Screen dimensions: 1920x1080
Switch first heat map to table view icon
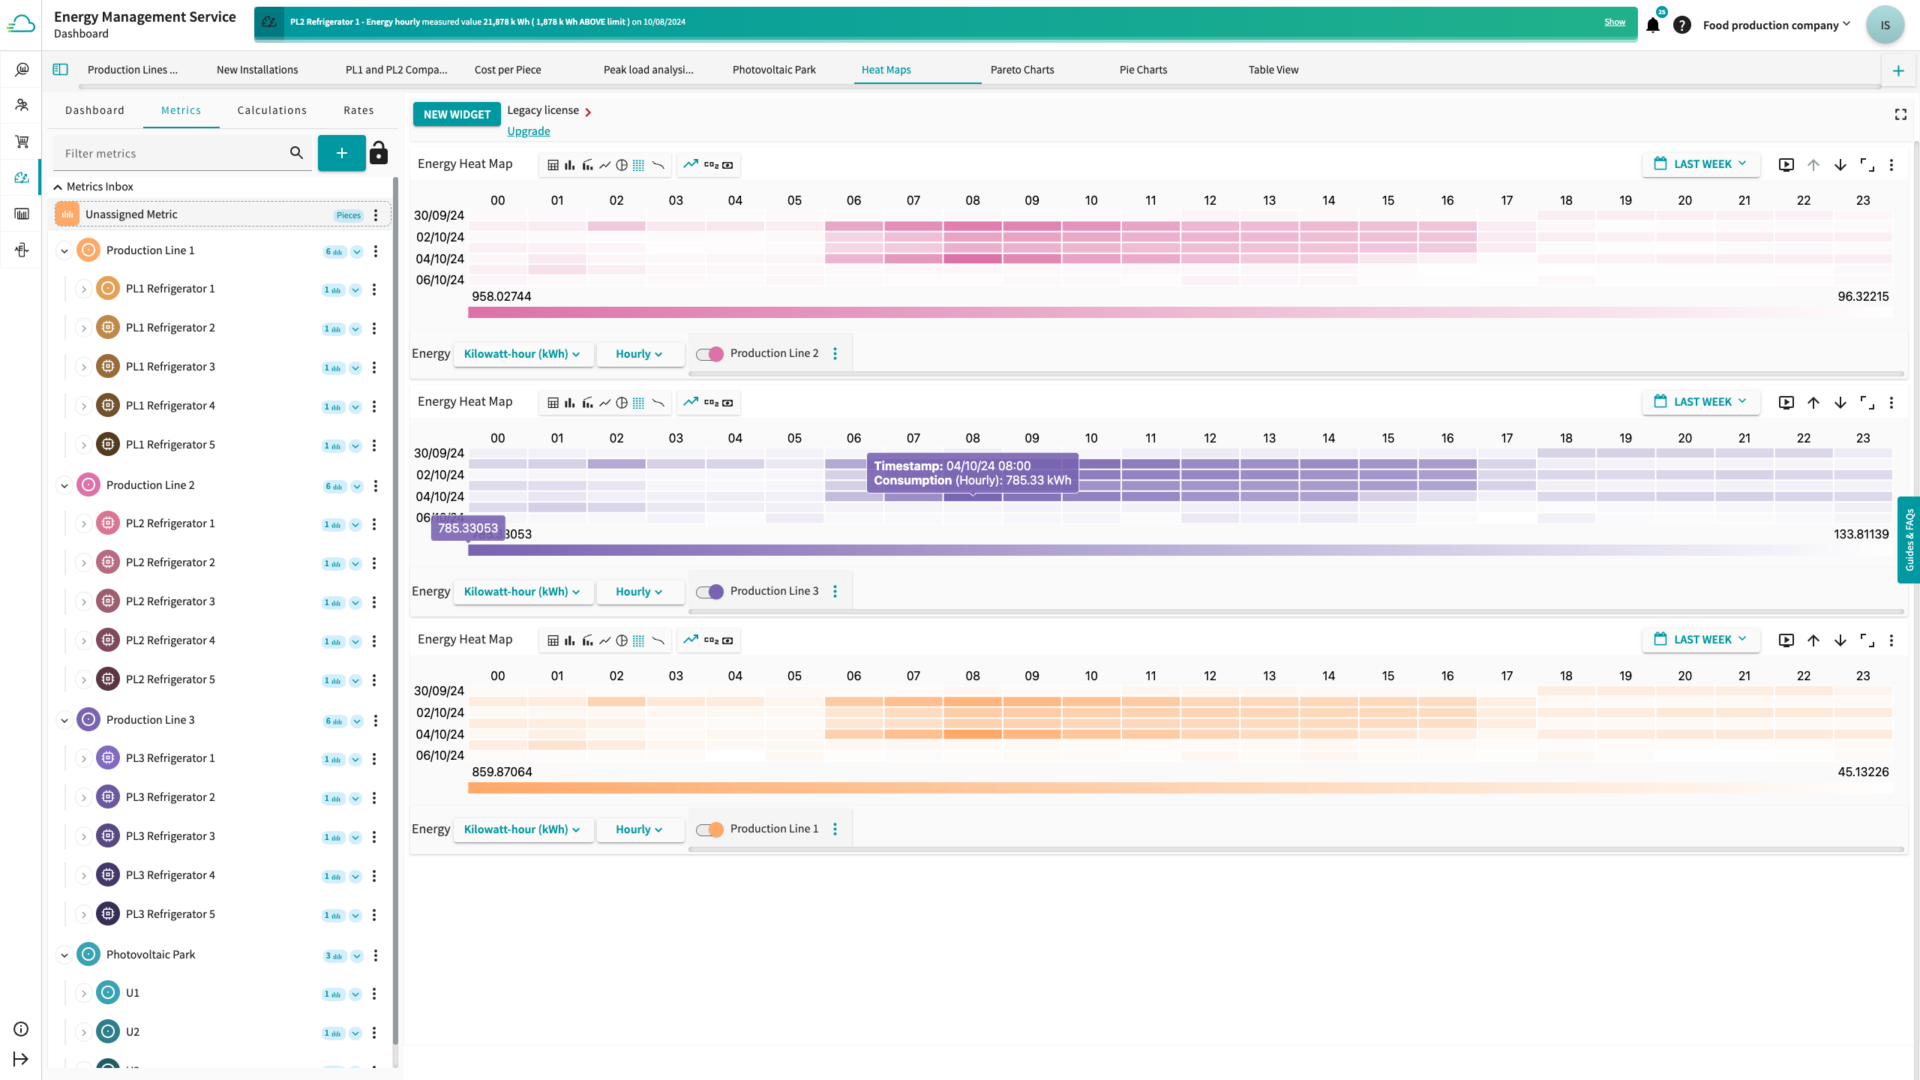coord(553,165)
